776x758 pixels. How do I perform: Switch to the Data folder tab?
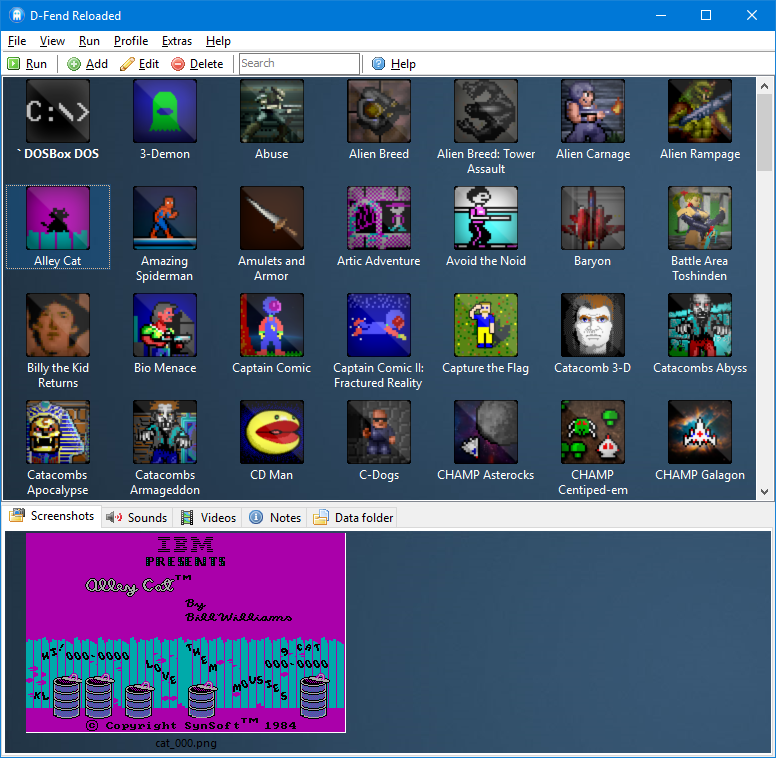(354, 517)
